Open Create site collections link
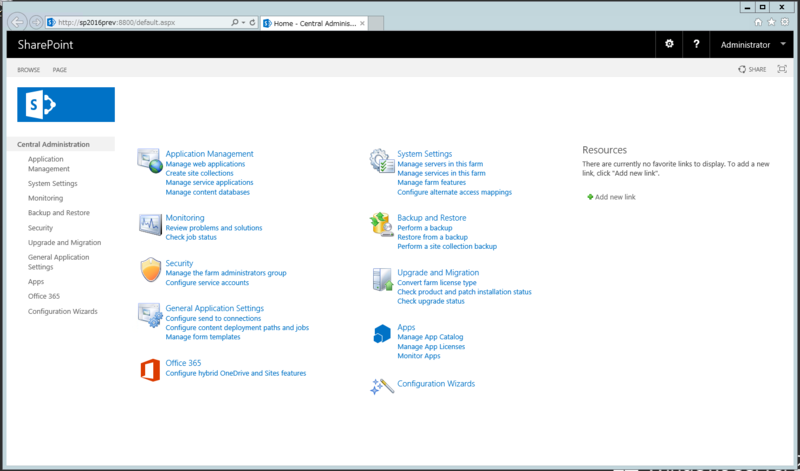This screenshot has width=800, height=471. [x=199, y=173]
